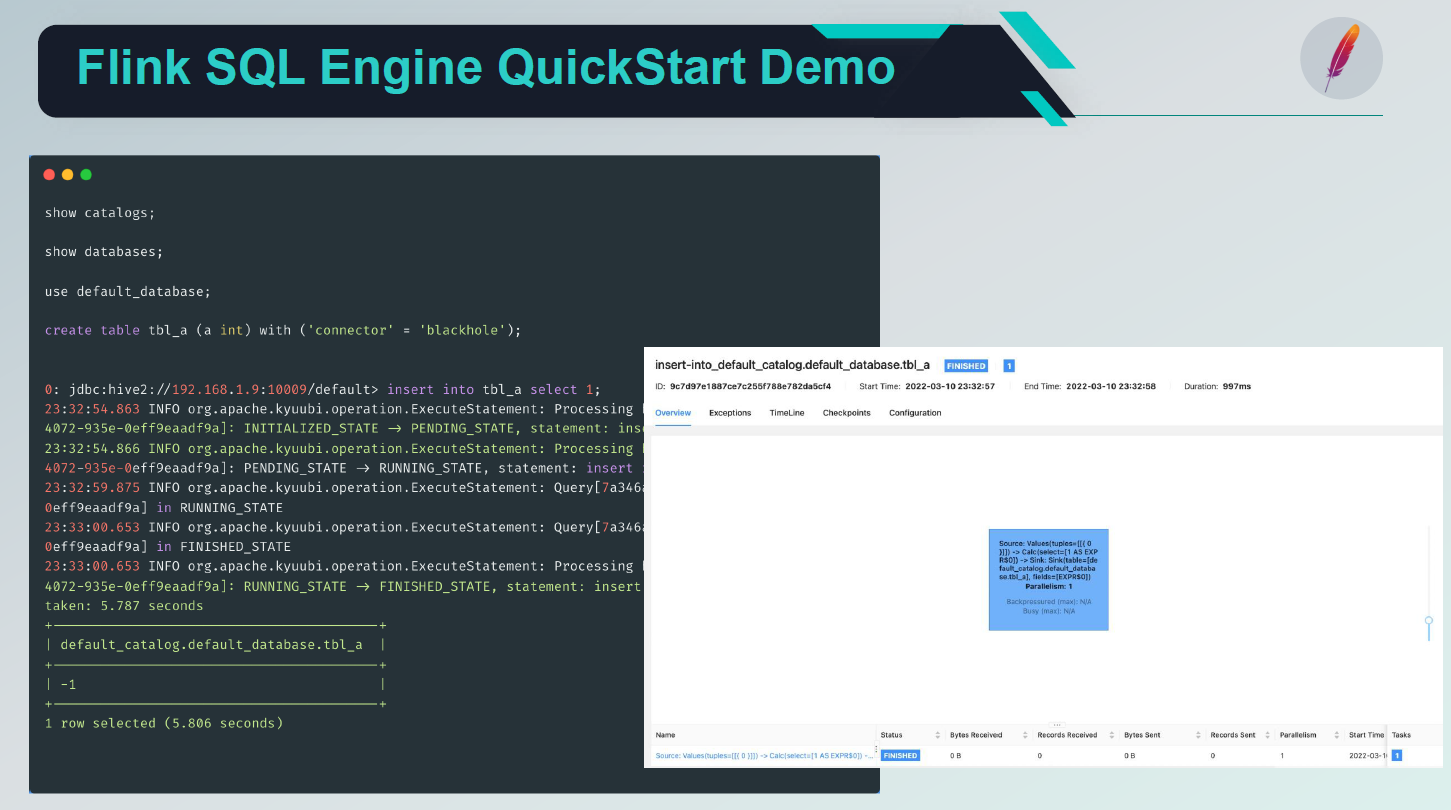Click the Apache feather logo

click(x=1341, y=58)
